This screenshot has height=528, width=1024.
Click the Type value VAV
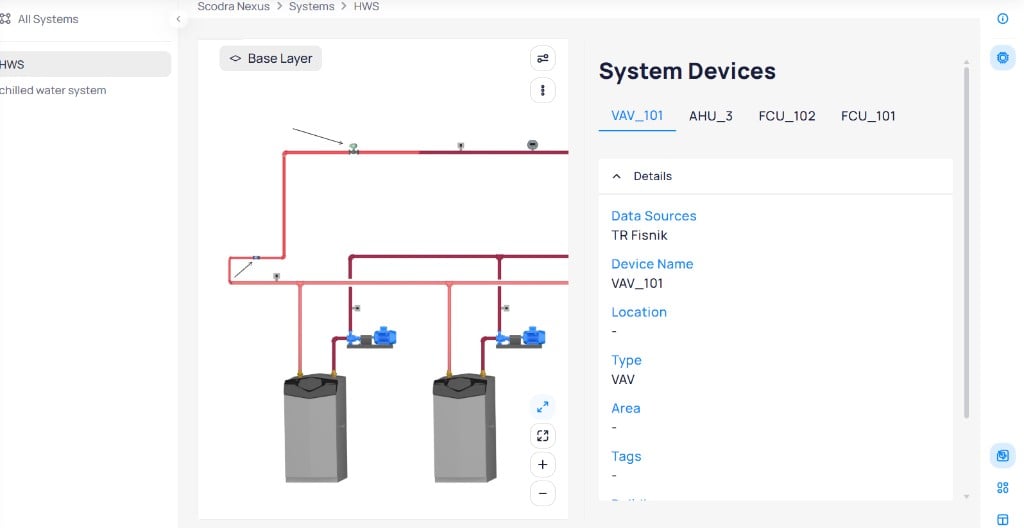622,380
